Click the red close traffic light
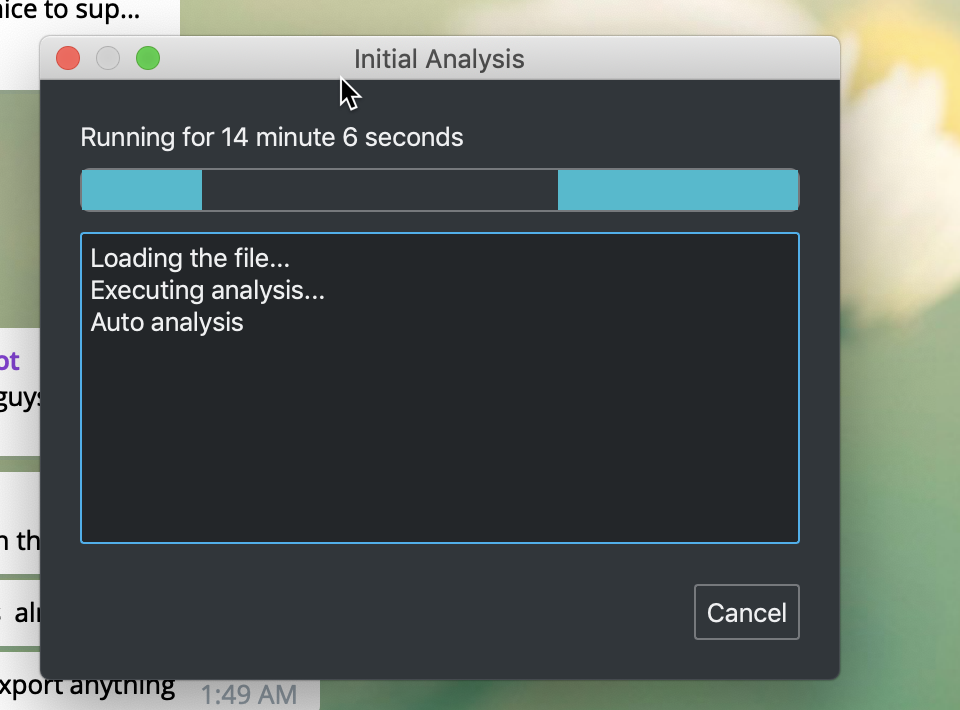Screen dimensions: 960x710 67,58
